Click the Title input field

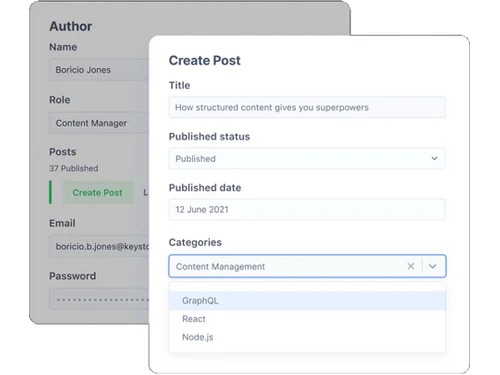click(307, 107)
